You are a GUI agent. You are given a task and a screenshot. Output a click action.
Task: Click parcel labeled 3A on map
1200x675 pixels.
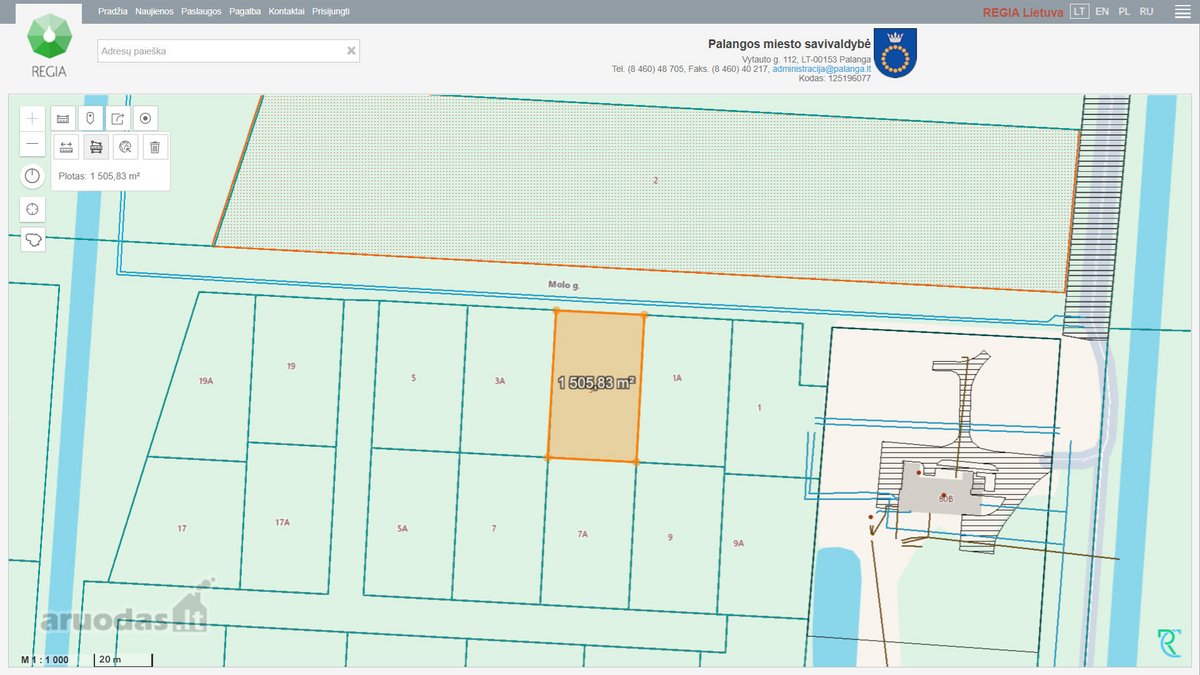[x=500, y=381]
